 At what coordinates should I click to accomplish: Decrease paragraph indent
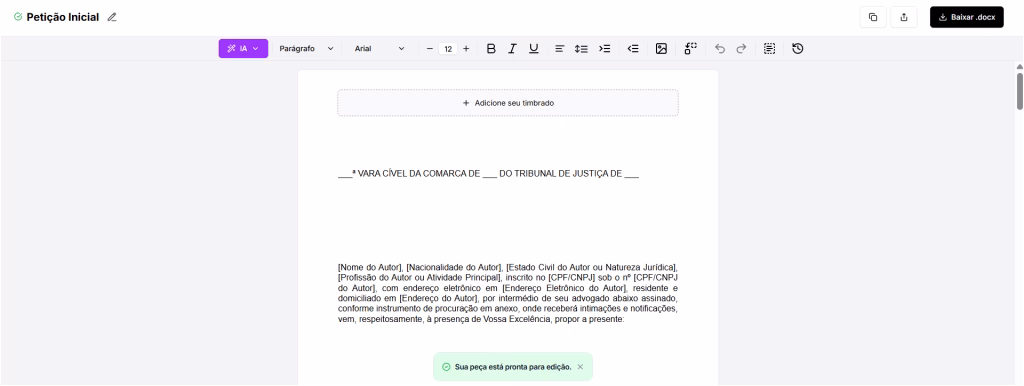pyautogui.click(x=633, y=48)
